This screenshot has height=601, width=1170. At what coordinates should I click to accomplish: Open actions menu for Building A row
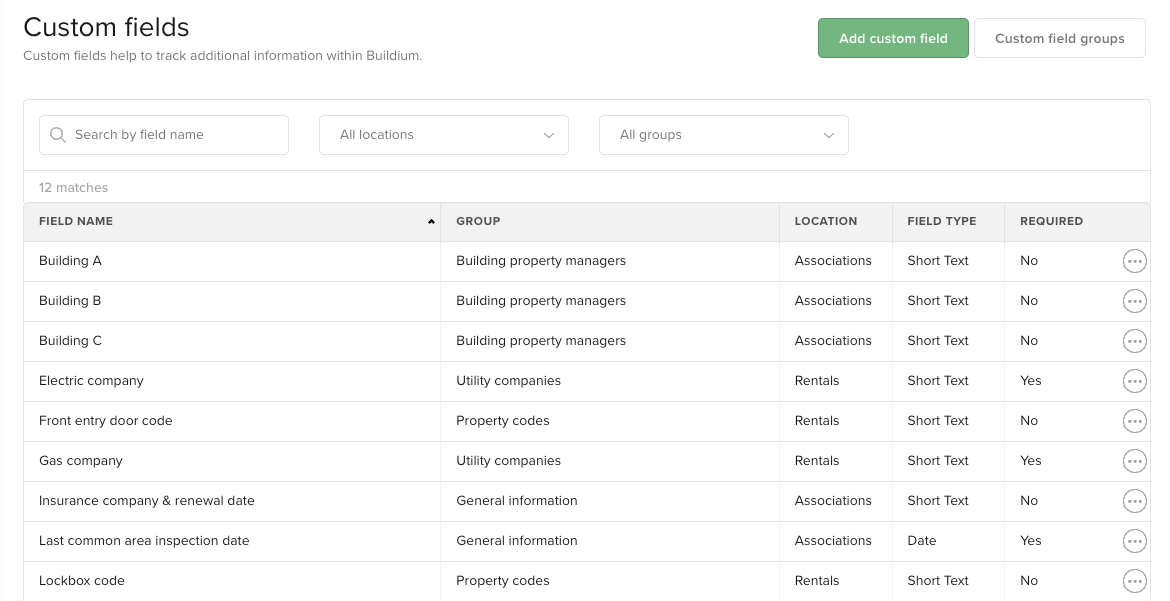1134,261
